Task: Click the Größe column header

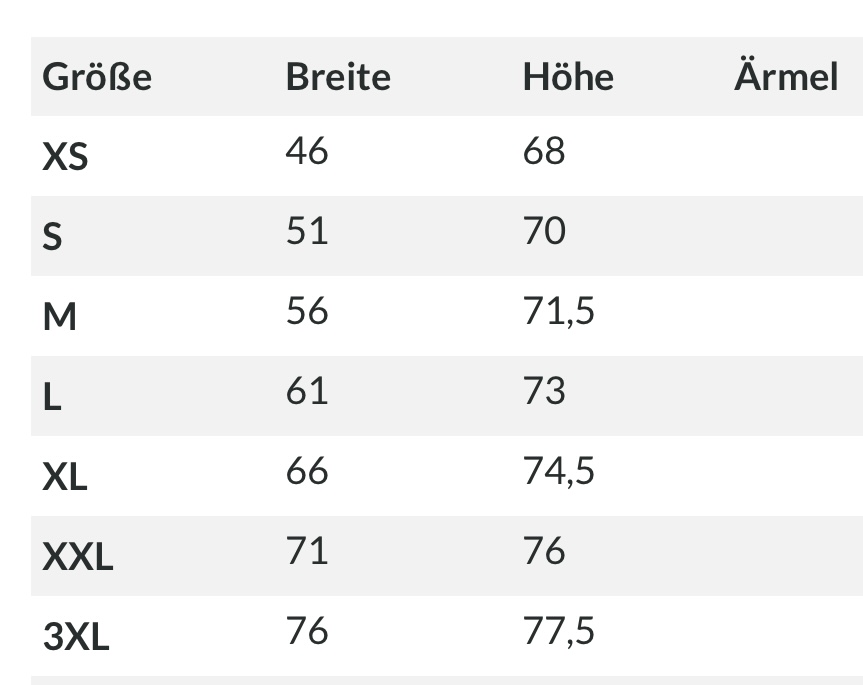Action: pyautogui.click(x=97, y=77)
